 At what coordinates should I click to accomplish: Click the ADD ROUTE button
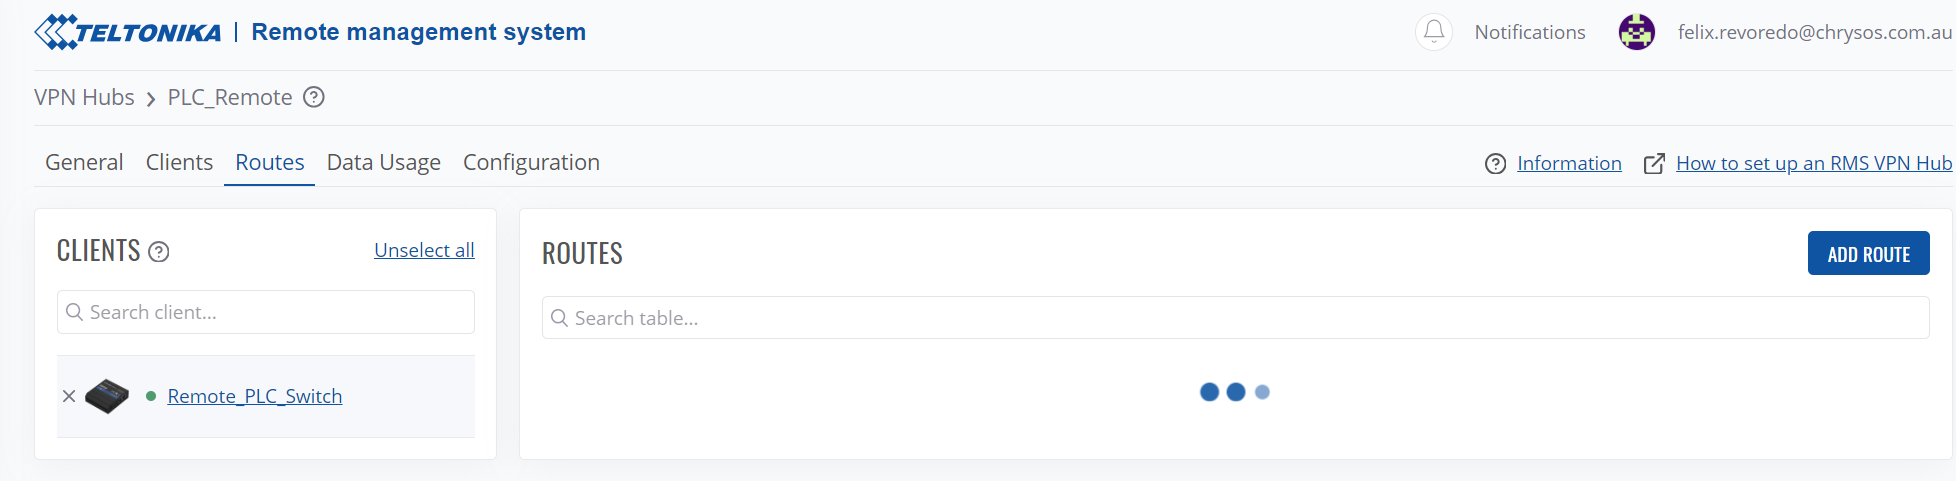[x=1868, y=253]
